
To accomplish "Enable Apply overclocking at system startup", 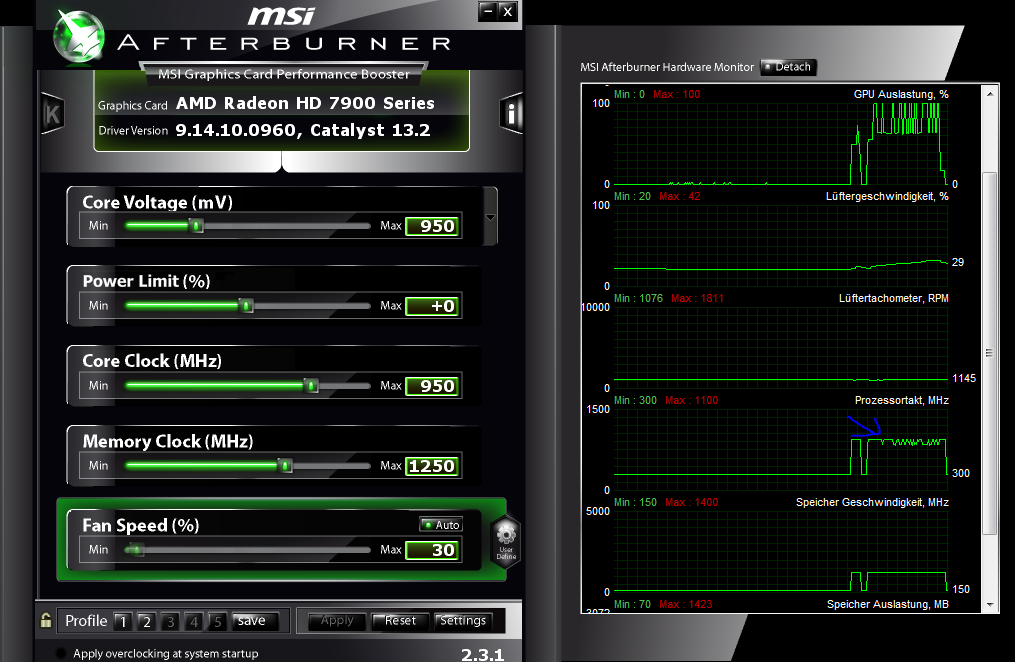I will click(61, 653).
